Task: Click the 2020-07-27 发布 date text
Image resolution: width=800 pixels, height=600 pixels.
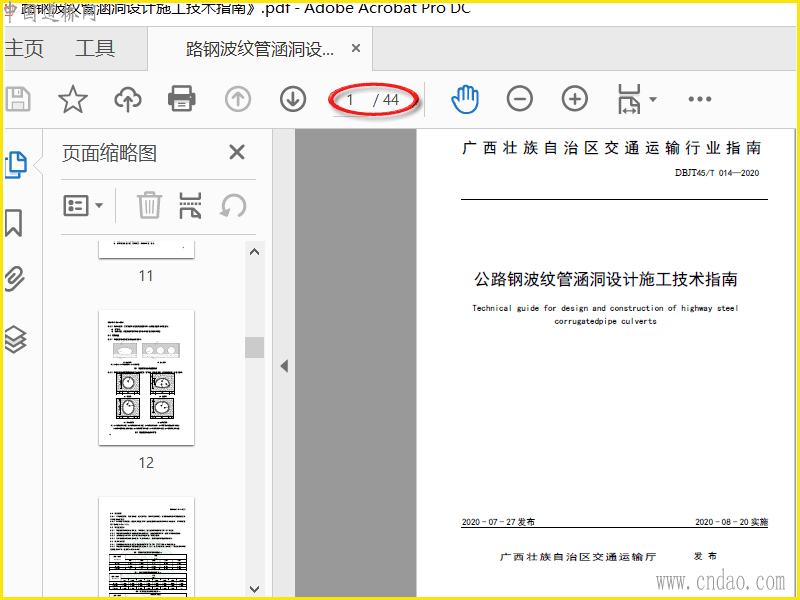Action: (x=498, y=522)
